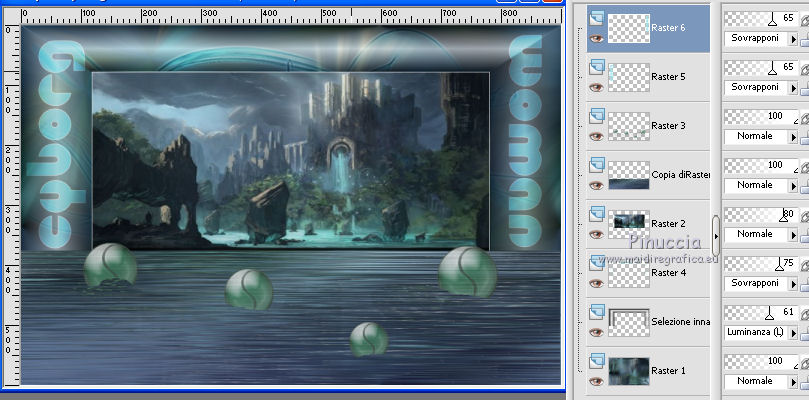Click the castle landscape on the image canvas

point(290,160)
